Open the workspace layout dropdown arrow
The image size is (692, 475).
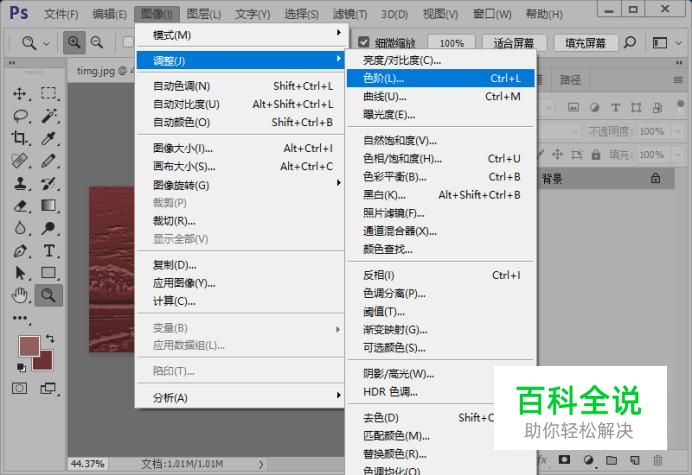678,43
